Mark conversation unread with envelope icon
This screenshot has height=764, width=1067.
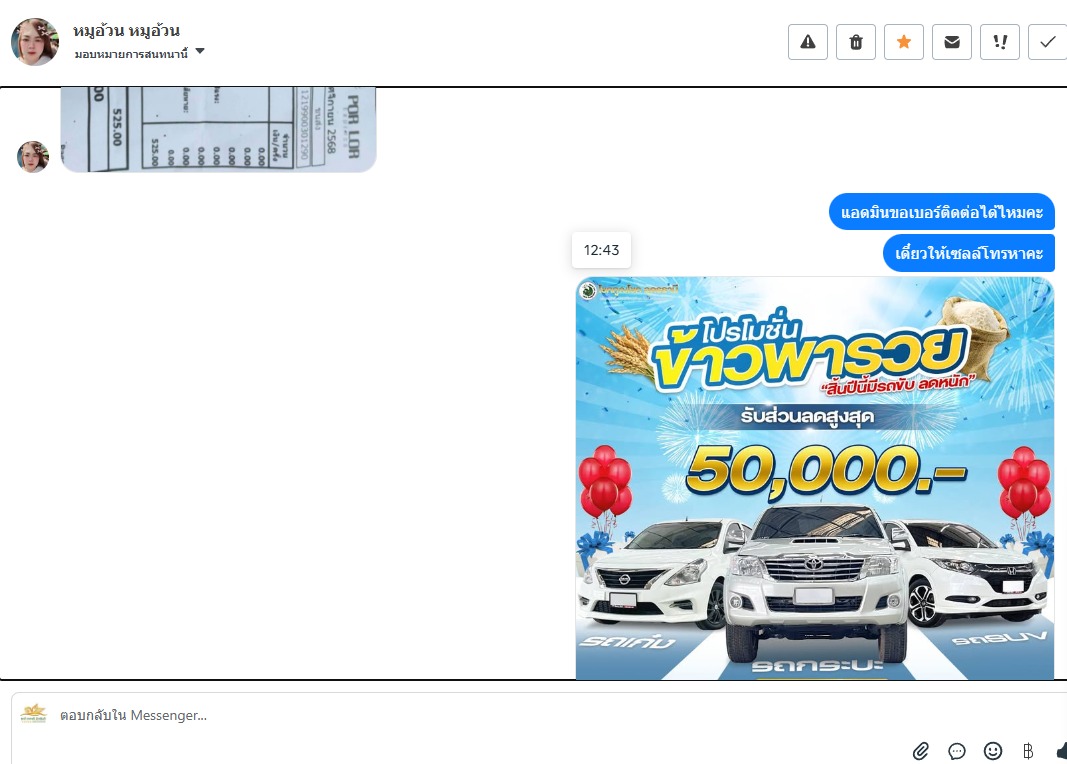tap(952, 42)
